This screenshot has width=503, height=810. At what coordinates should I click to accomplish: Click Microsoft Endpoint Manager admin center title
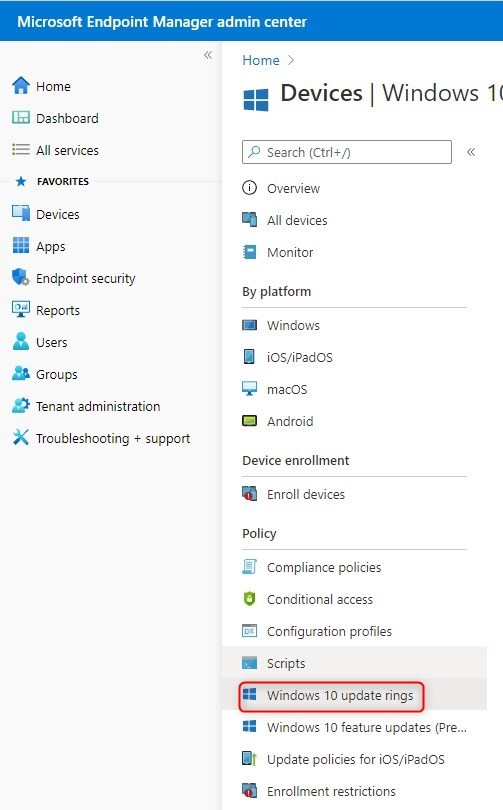[x=162, y=22]
